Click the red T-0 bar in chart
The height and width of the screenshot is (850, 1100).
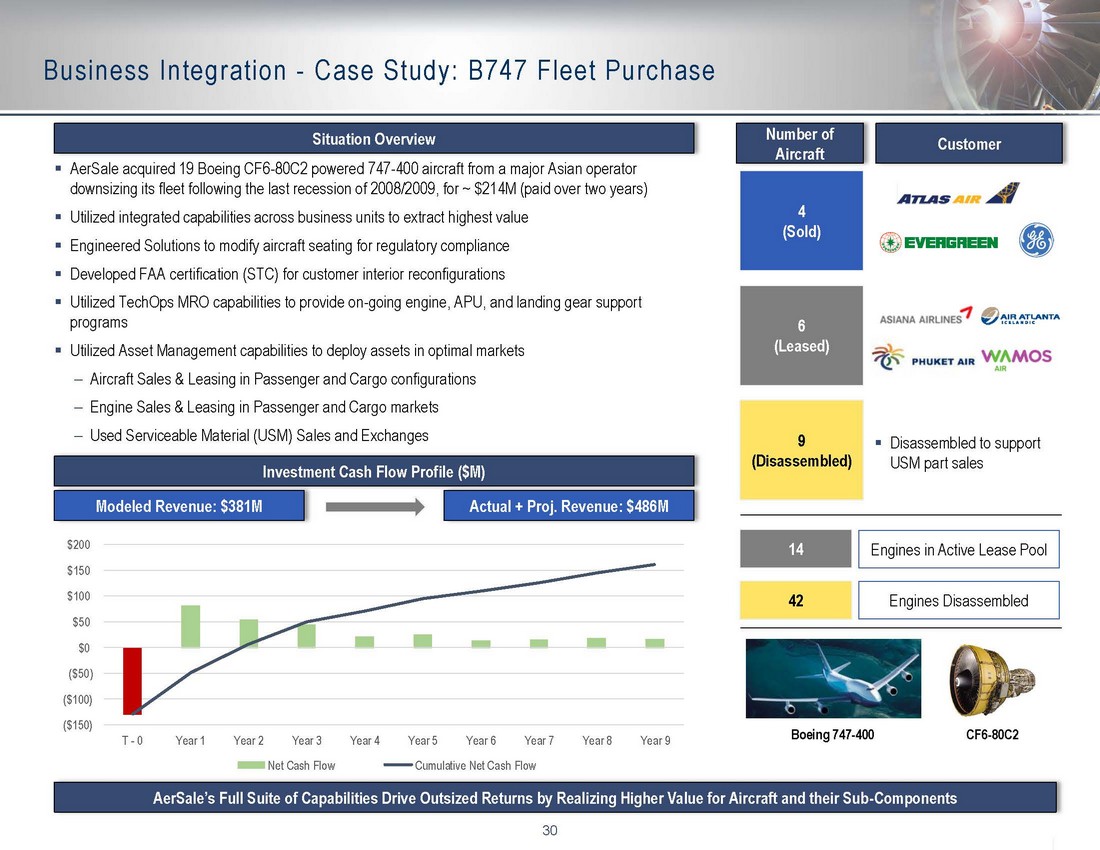132,681
